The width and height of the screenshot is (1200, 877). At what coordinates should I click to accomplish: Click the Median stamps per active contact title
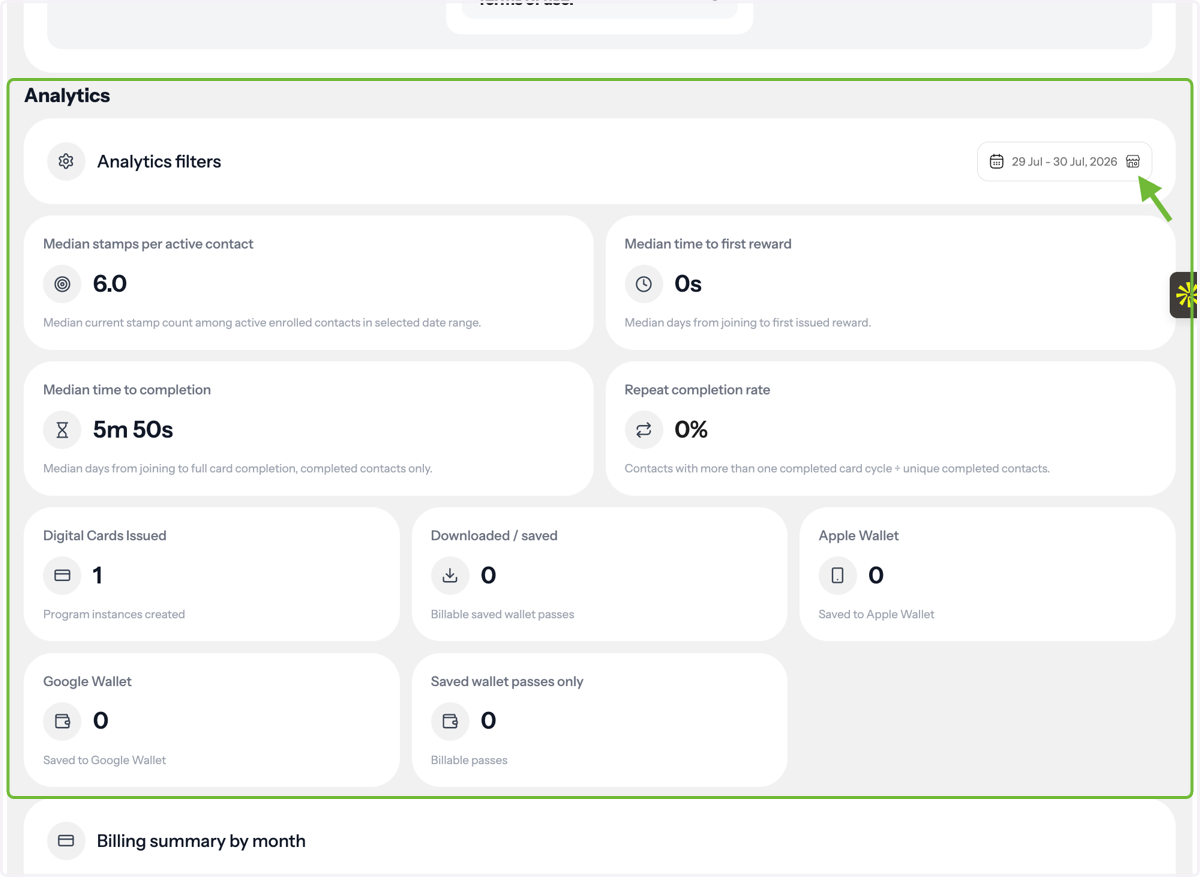(x=148, y=244)
